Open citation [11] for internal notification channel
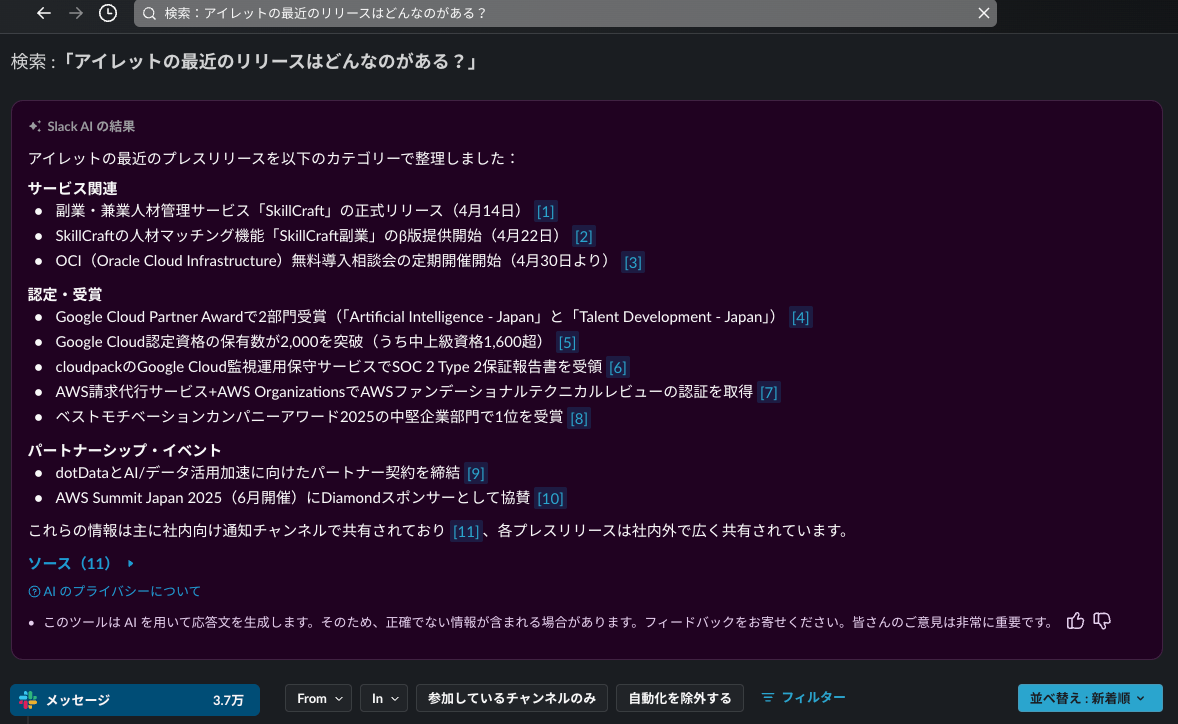The height and width of the screenshot is (724, 1178). 466,531
